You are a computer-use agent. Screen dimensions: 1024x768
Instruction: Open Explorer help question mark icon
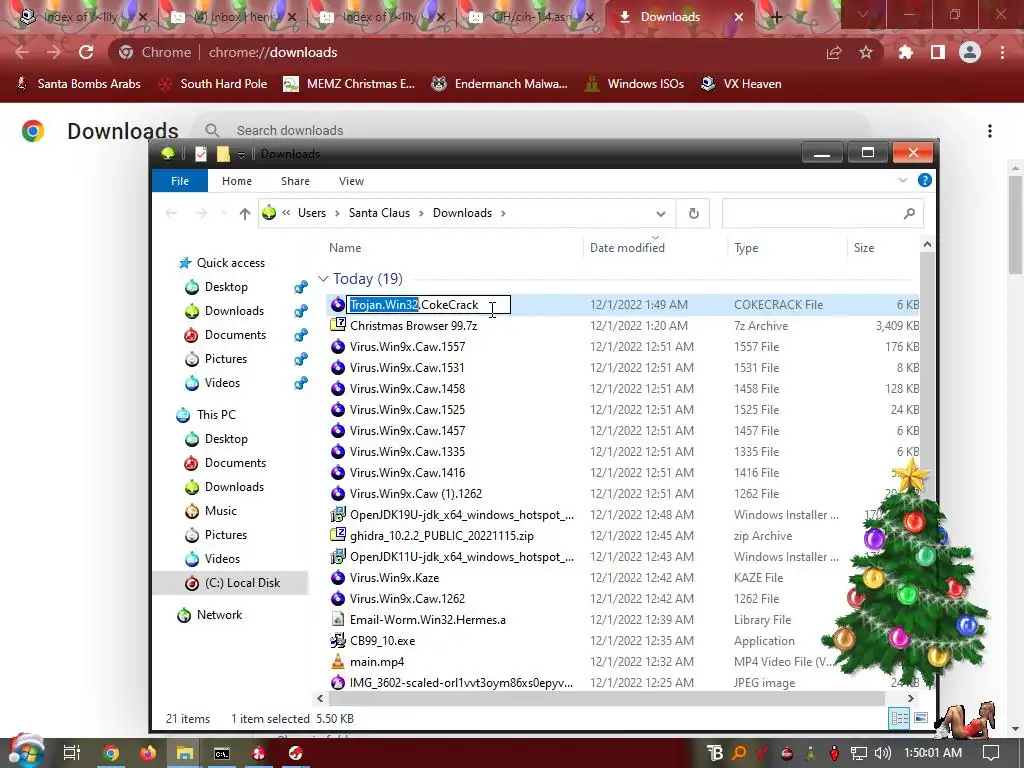pyautogui.click(x=925, y=180)
